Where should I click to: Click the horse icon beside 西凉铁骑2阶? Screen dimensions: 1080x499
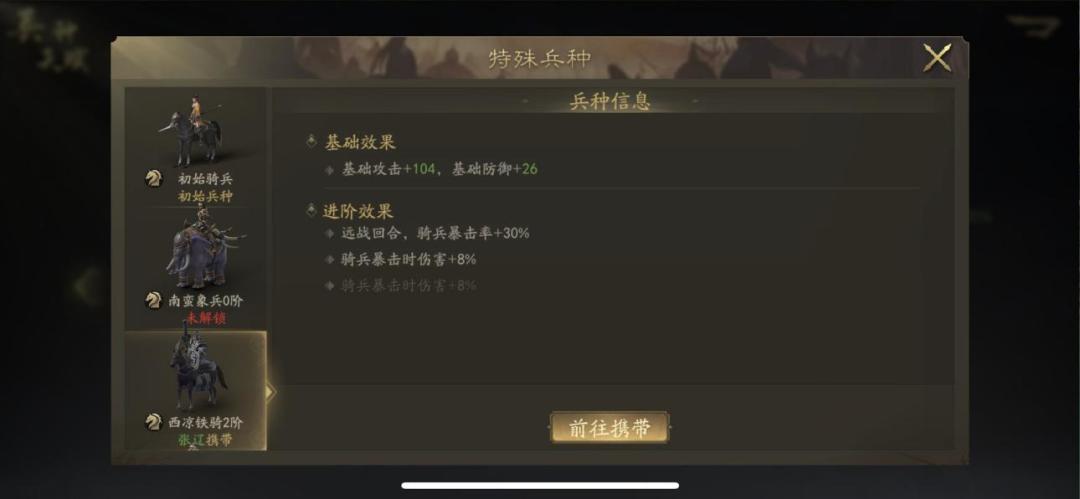(154, 422)
